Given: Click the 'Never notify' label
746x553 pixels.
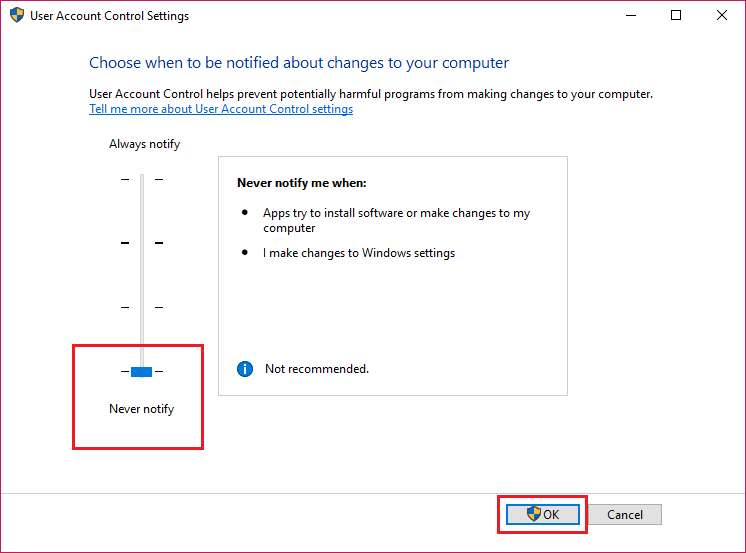Looking at the screenshot, I should pyautogui.click(x=141, y=409).
